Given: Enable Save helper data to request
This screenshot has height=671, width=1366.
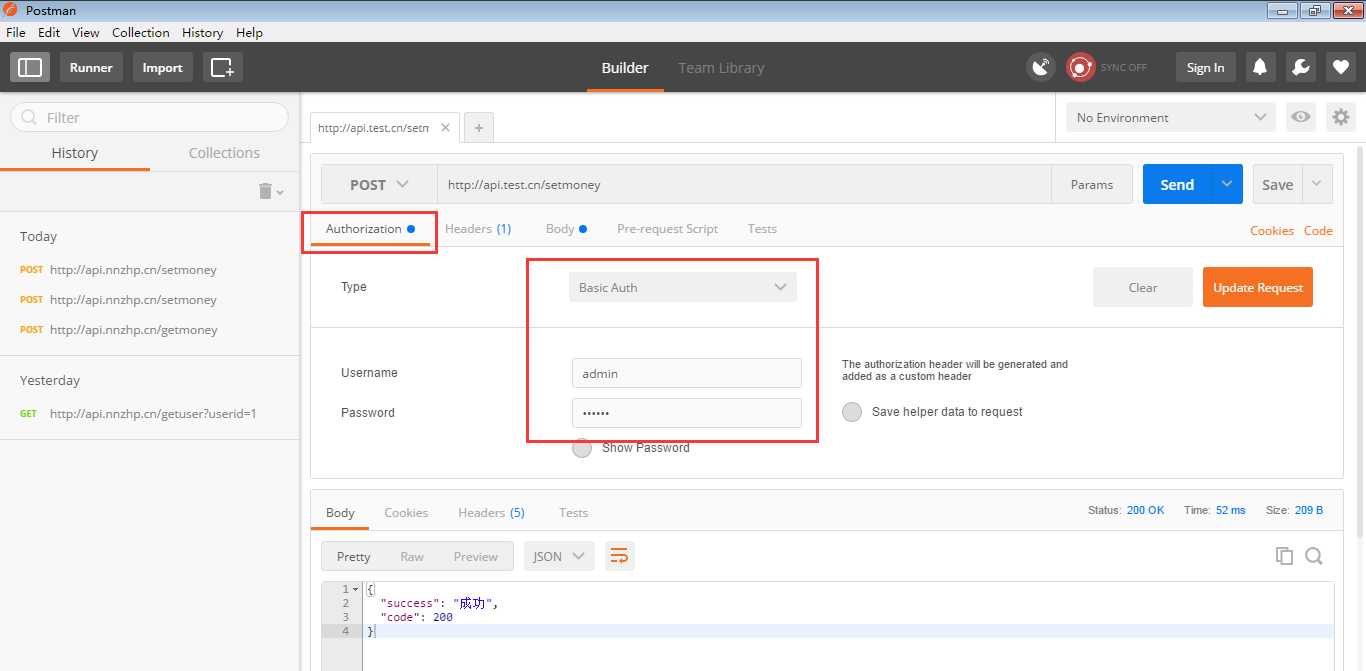Looking at the screenshot, I should (x=852, y=412).
